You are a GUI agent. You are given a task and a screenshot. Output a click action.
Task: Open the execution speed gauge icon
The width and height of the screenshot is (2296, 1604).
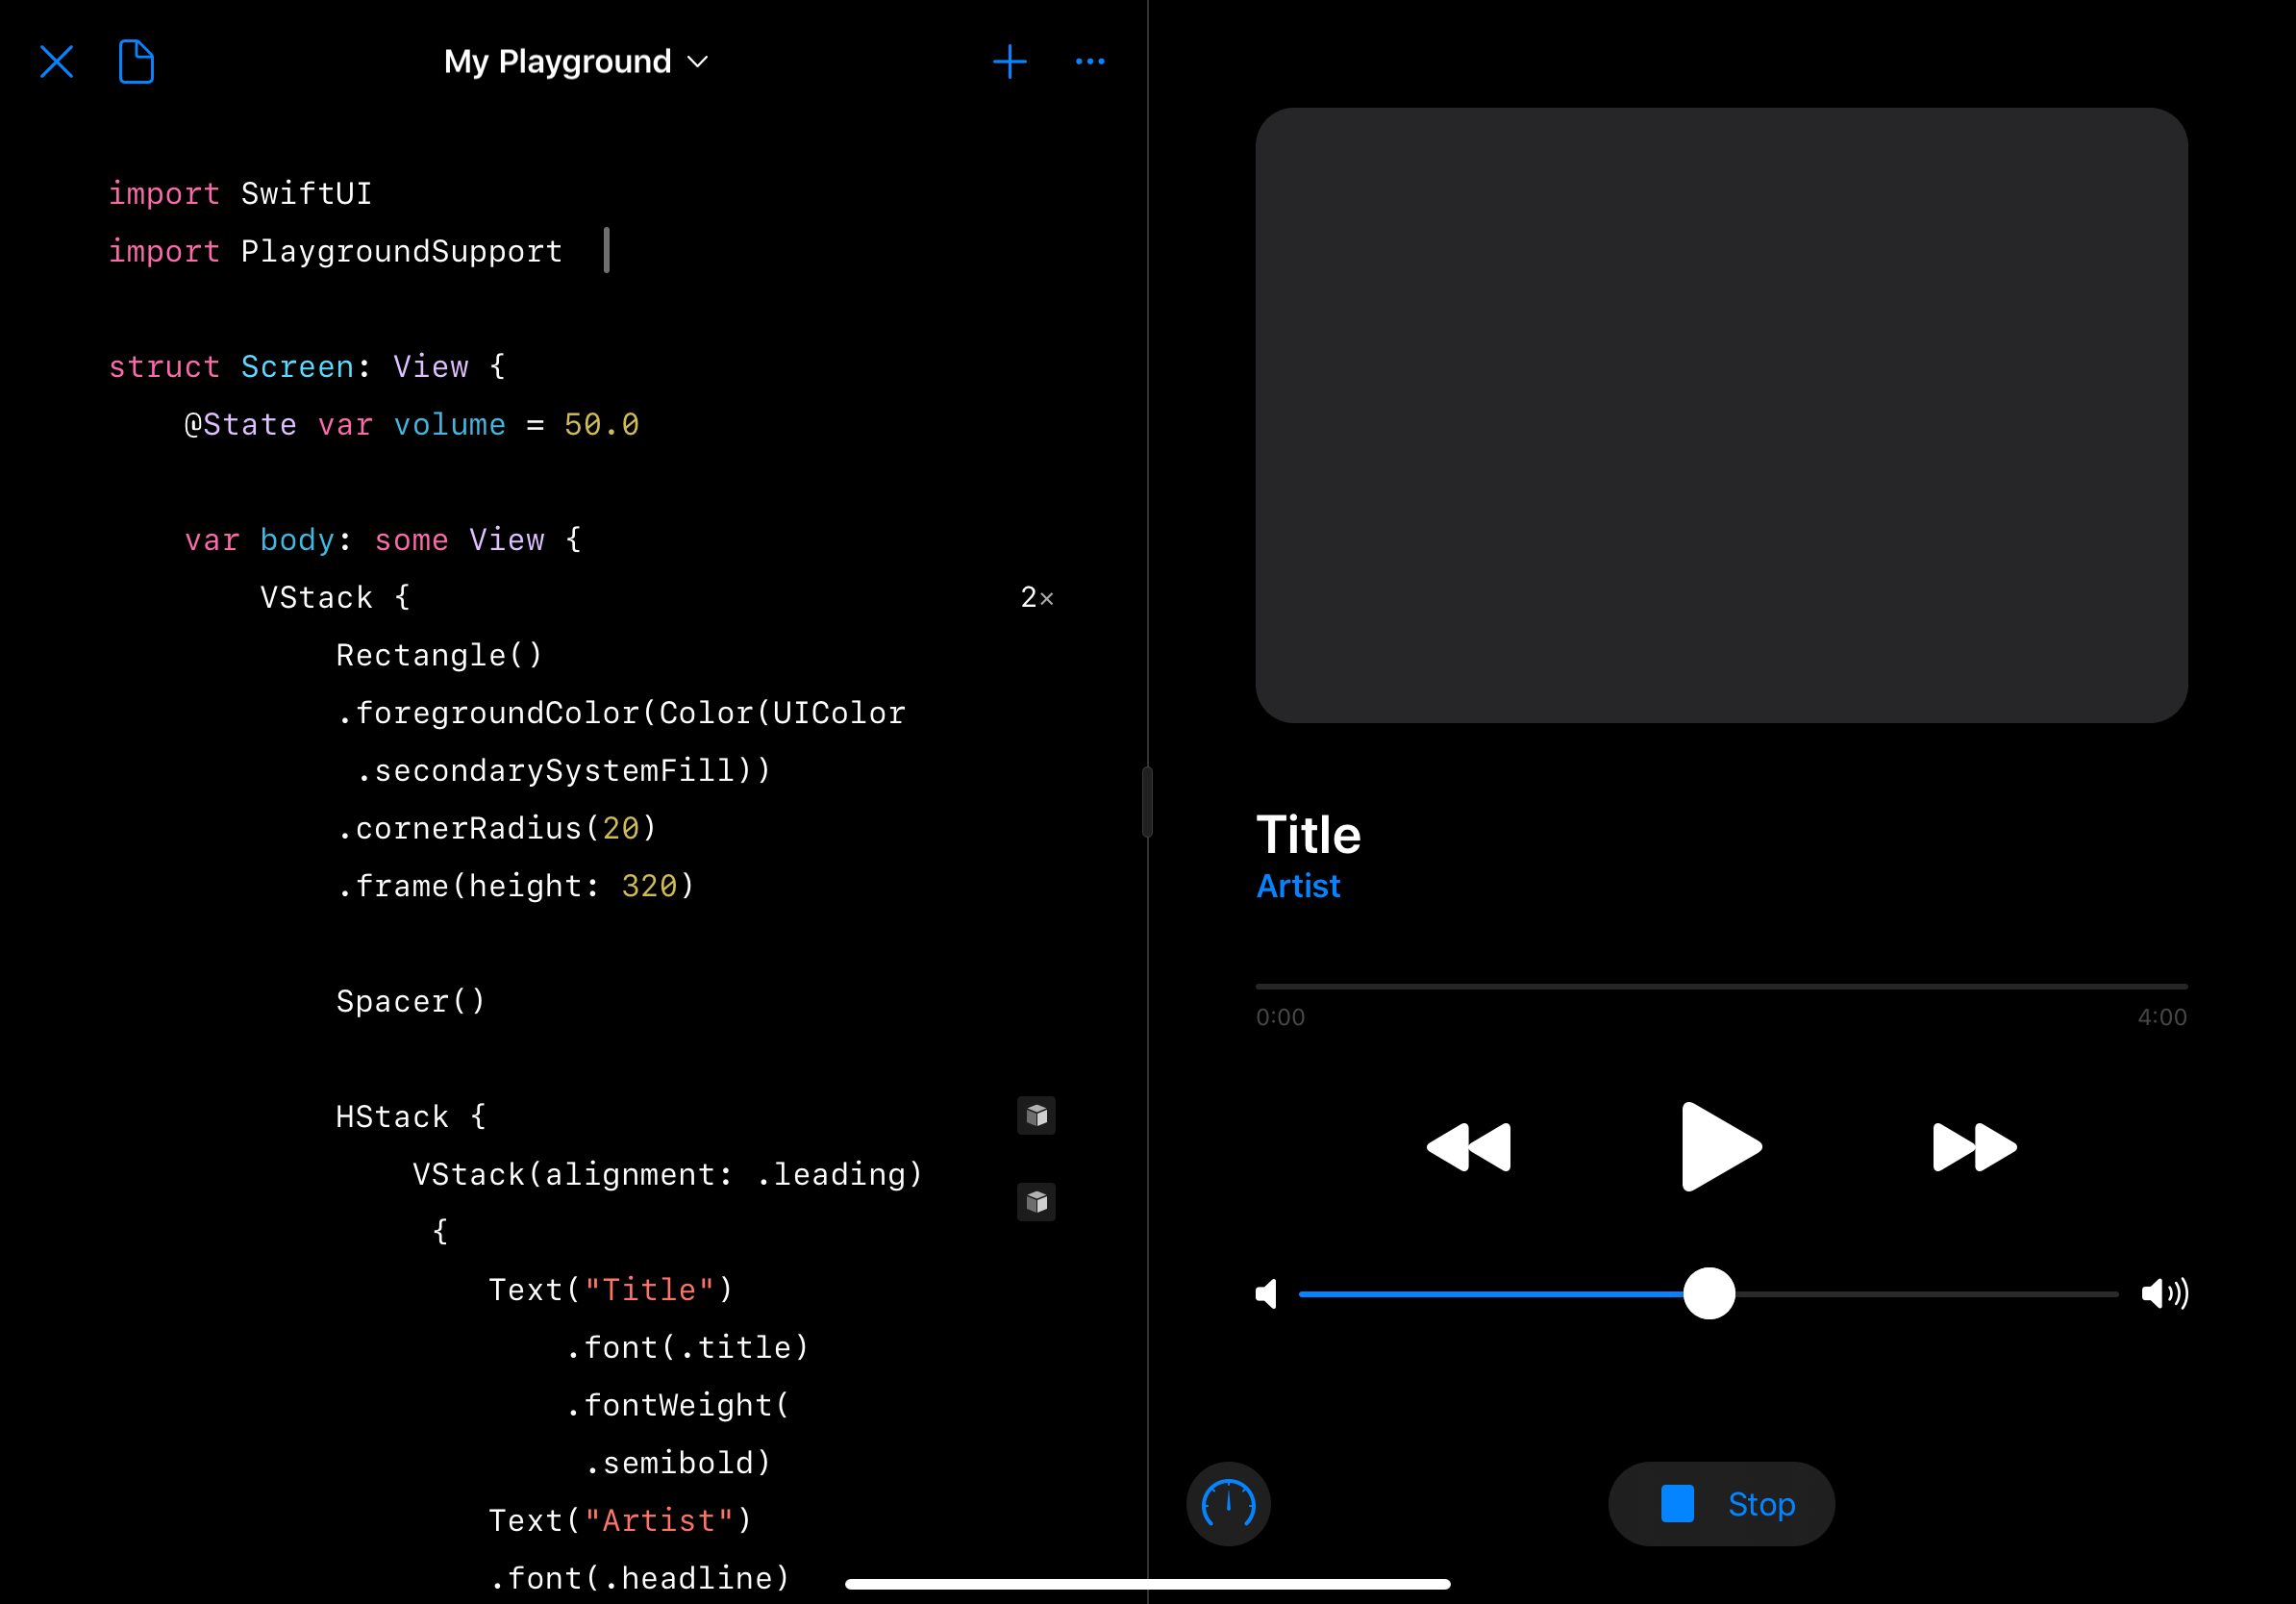coord(1228,1503)
